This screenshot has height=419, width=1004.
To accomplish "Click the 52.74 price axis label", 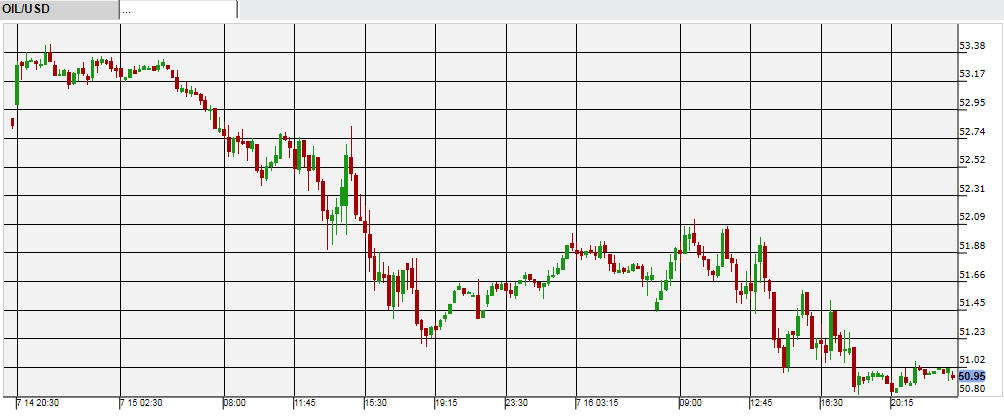I will click(973, 132).
